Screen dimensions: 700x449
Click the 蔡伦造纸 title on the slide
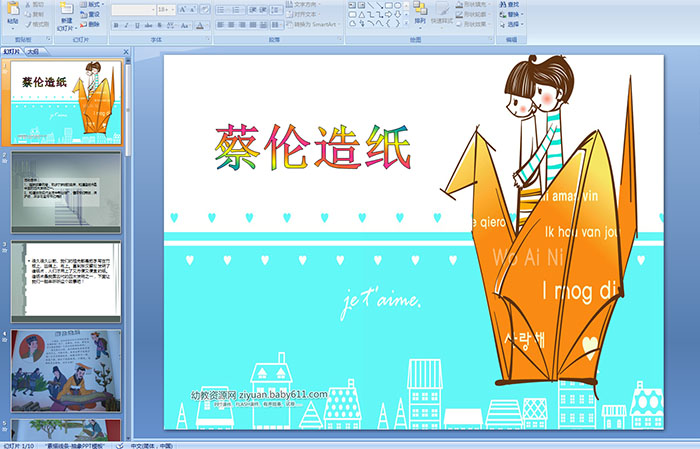312,147
